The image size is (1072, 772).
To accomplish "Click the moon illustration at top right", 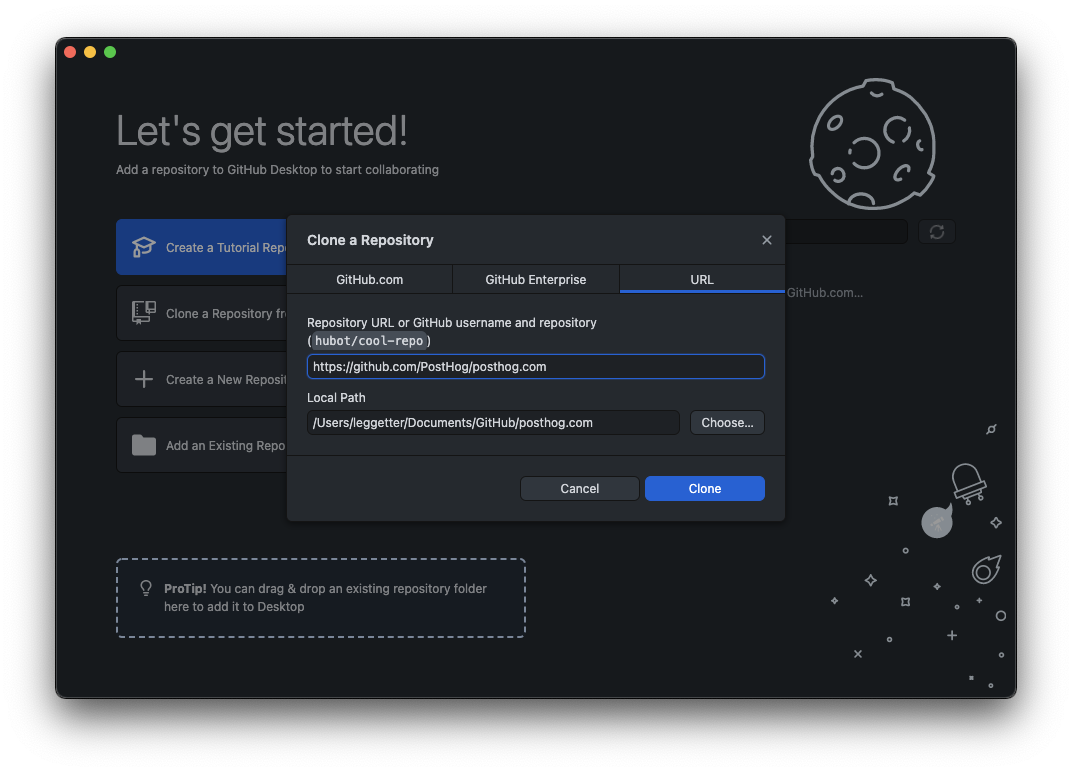I will [x=872, y=143].
